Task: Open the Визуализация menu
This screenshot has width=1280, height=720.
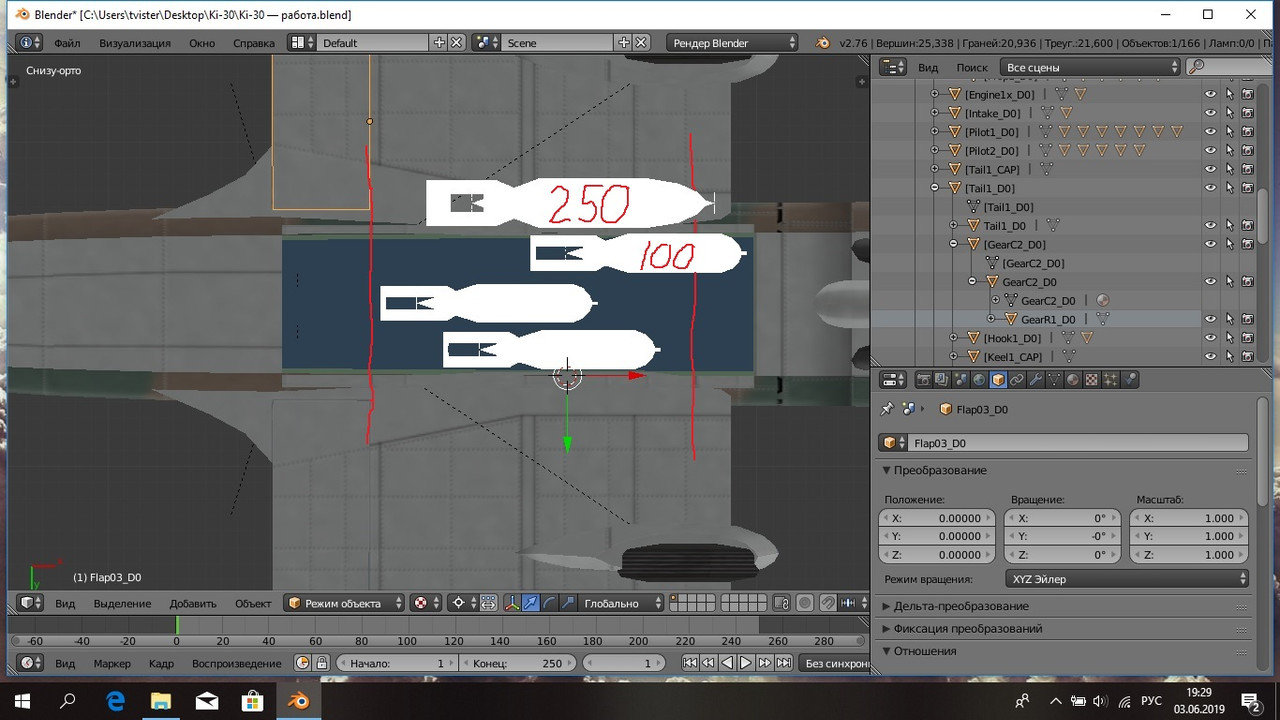Action: (x=135, y=43)
